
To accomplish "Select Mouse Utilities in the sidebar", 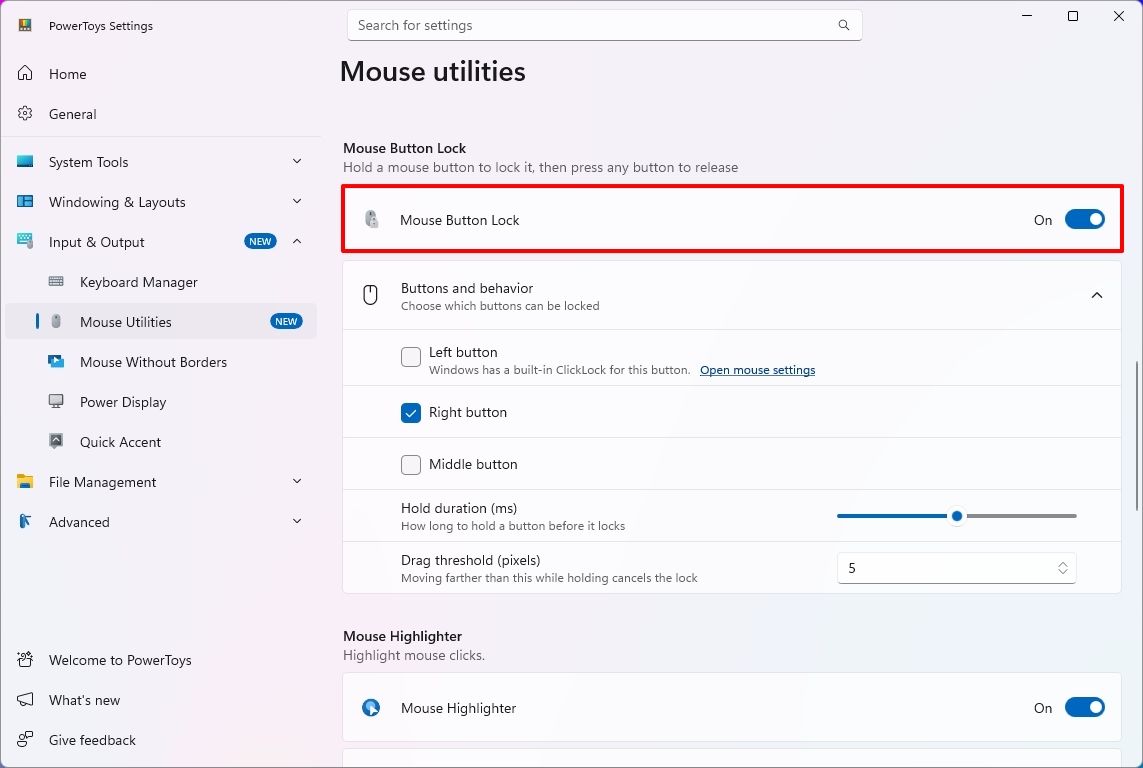I will pos(160,321).
